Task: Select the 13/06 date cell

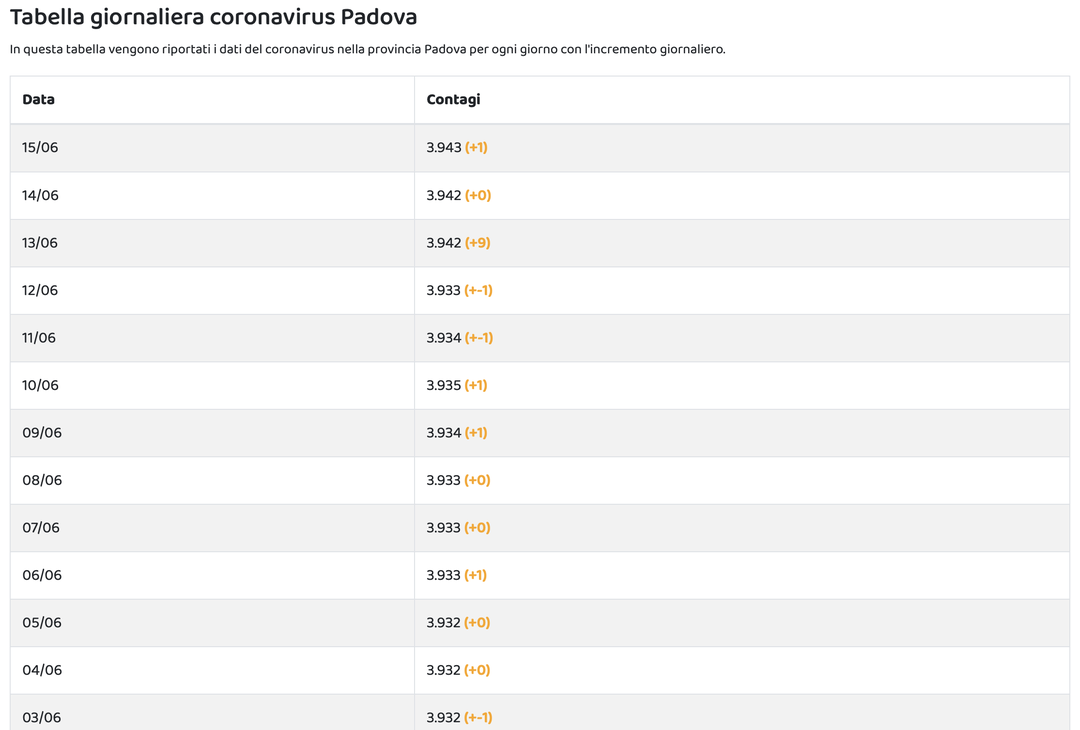Action: [40, 243]
